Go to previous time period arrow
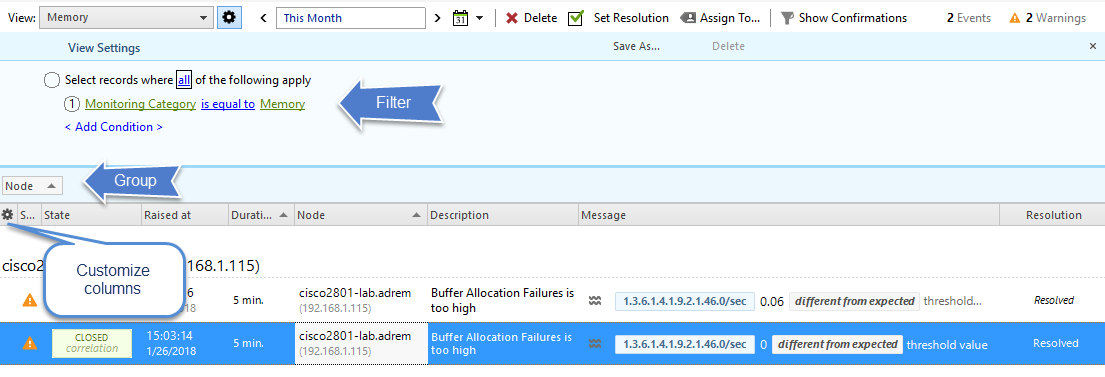The image size is (1105, 377). 264,18
